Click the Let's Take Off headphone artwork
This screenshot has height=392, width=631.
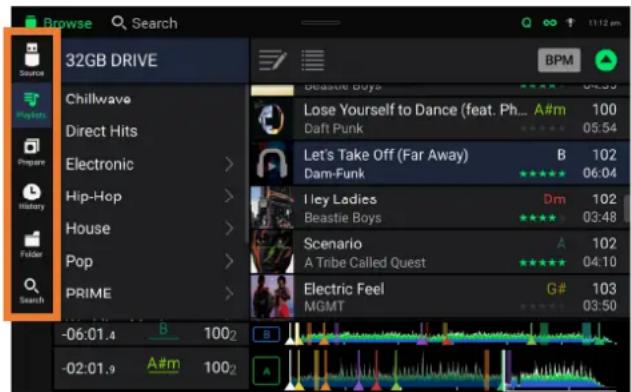[x=272, y=163]
